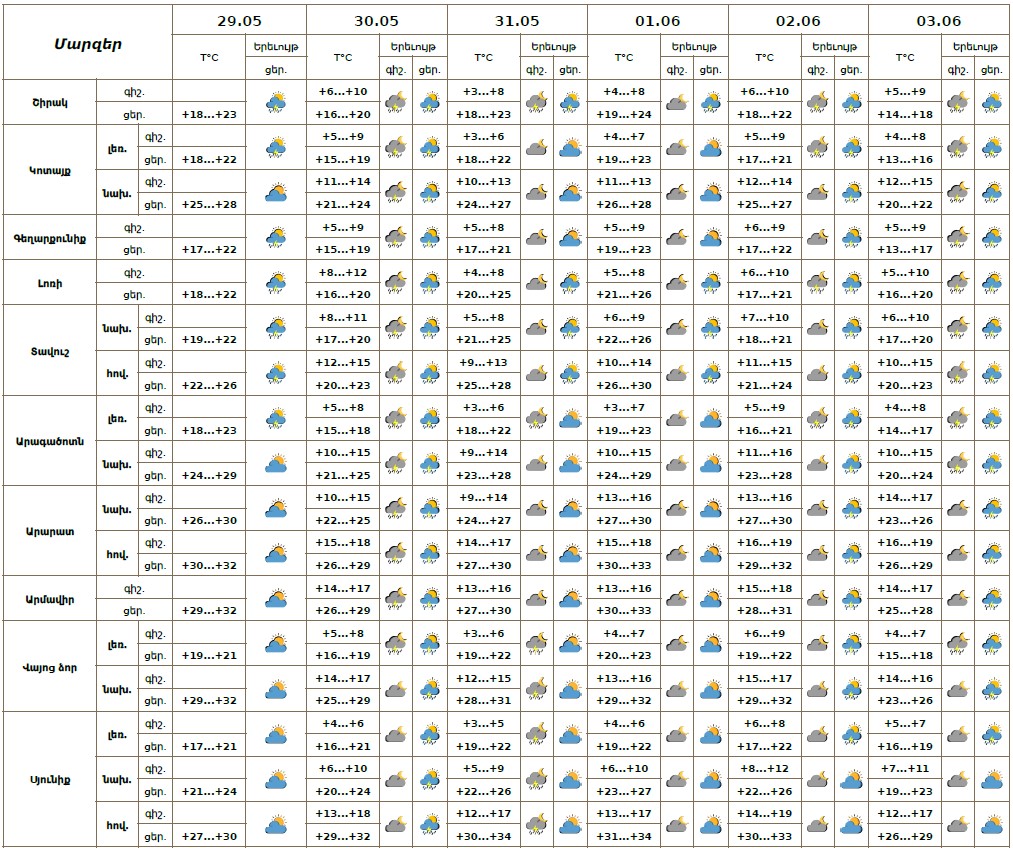Image resolution: width=1013 pixels, height=848 pixels.
Task: Click Լոռի night weather icon for 30.05
Action: (396, 283)
